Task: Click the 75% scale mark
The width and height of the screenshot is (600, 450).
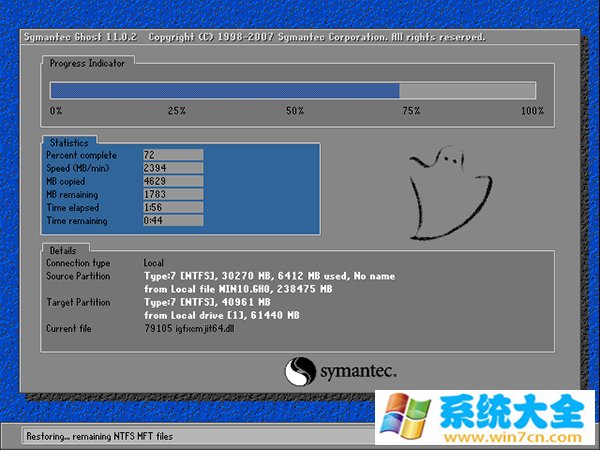Action: 411,111
